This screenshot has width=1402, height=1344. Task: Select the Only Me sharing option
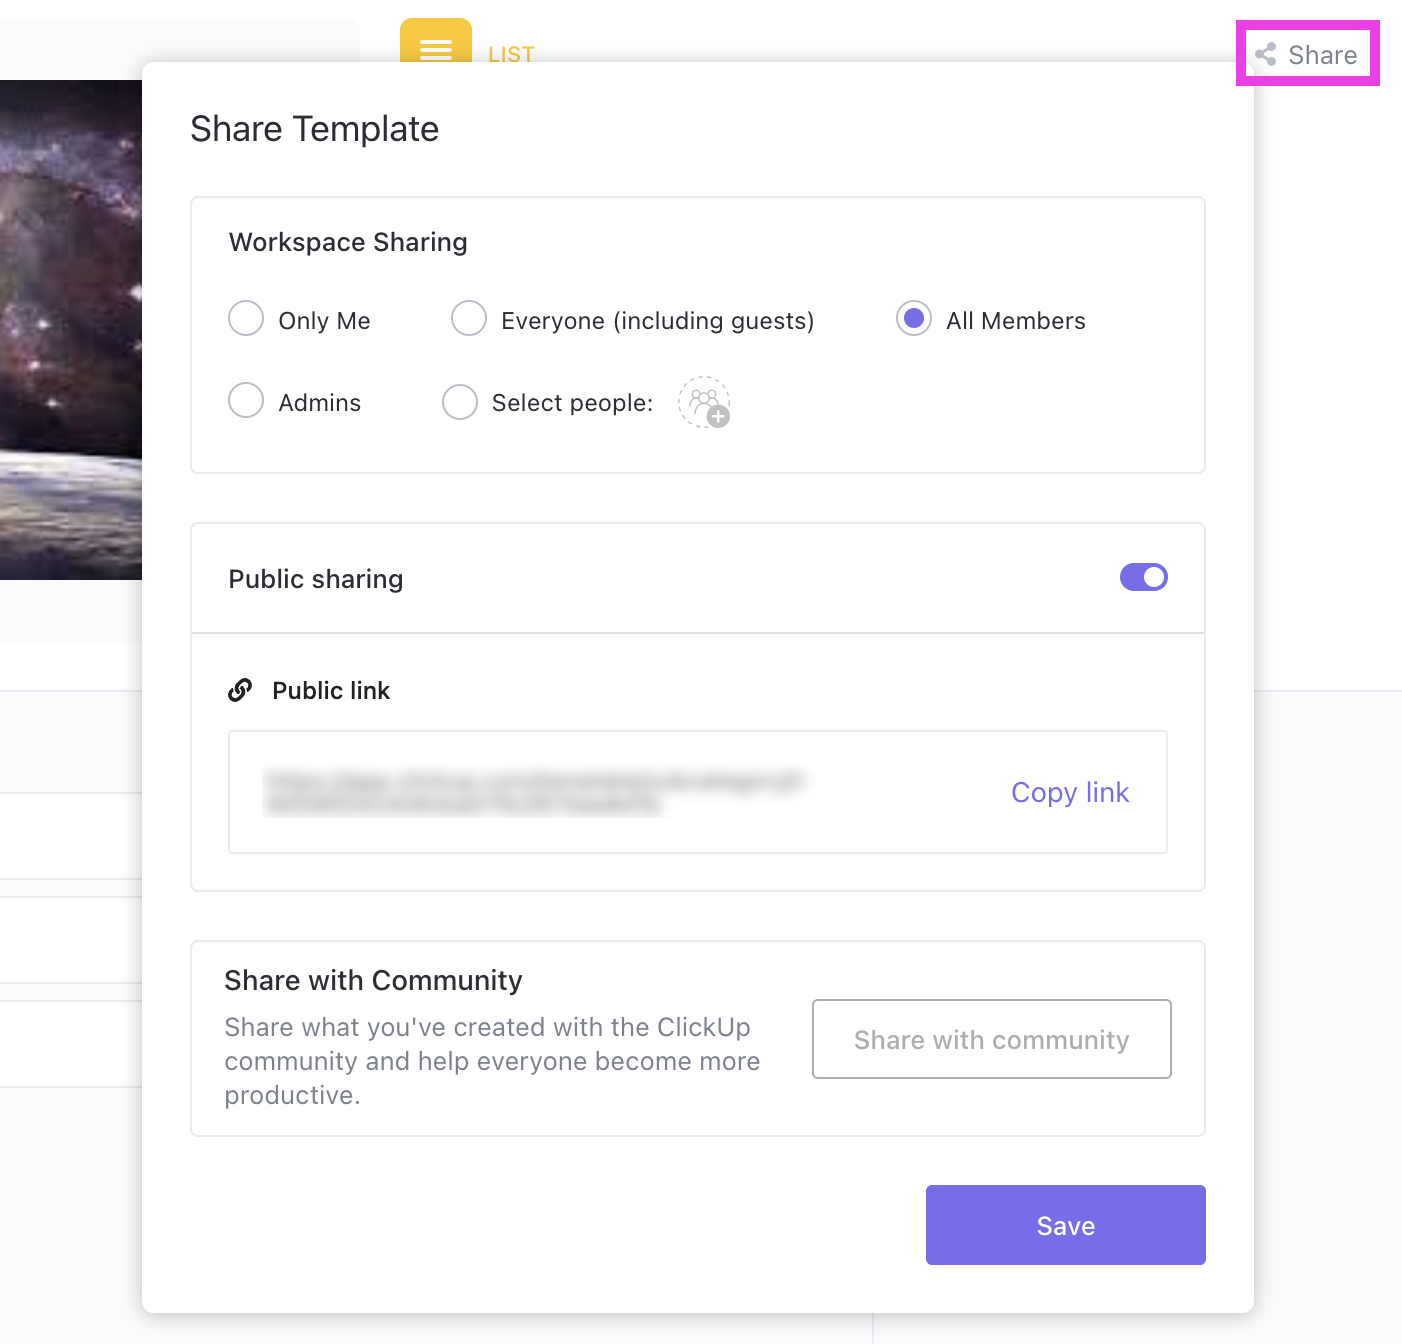coord(246,318)
